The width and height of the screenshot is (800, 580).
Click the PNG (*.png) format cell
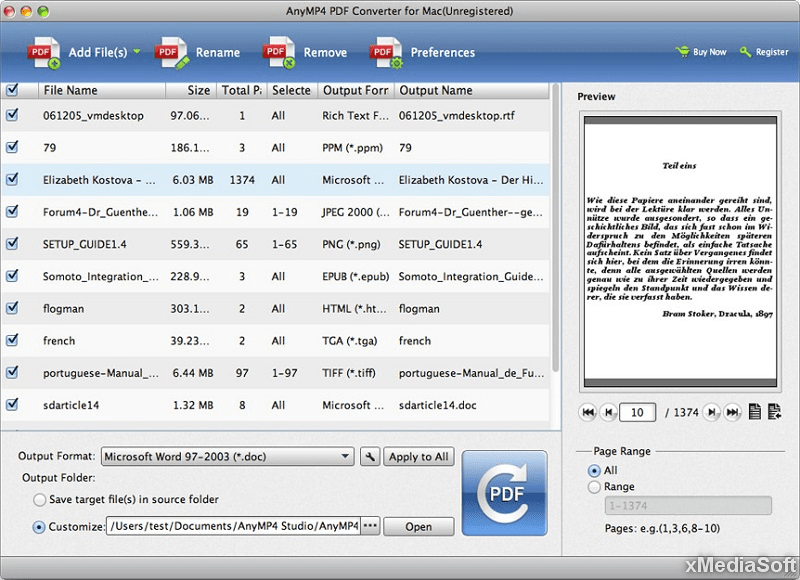351,244
